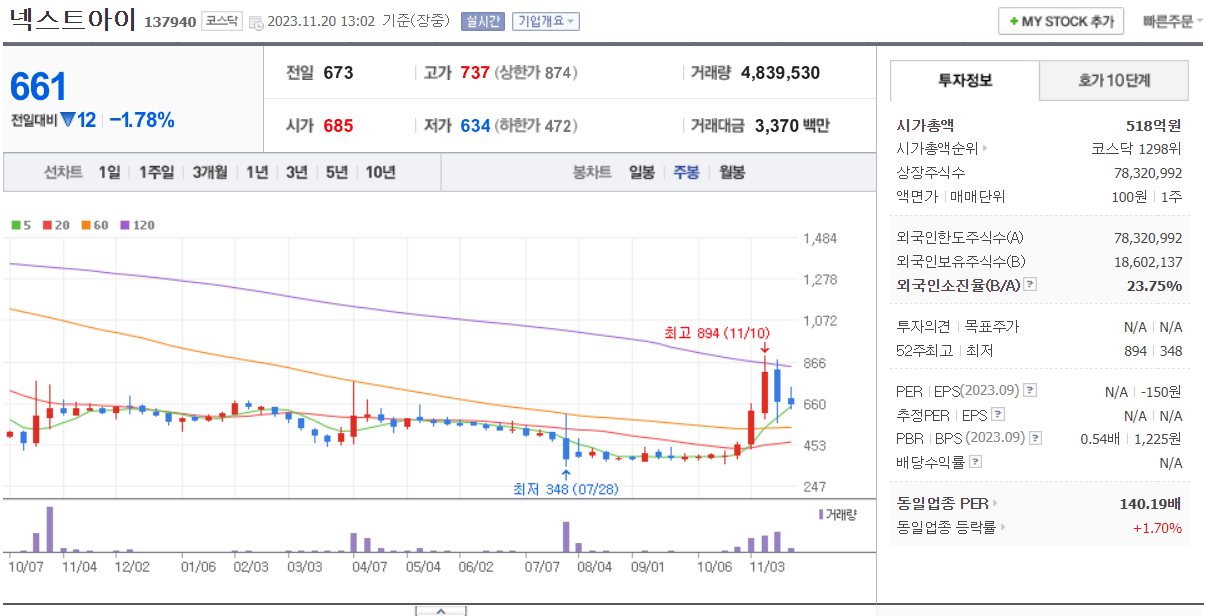
Task: Click the calendar icon before the 2023.11.20 date
Action: point(255,22)
